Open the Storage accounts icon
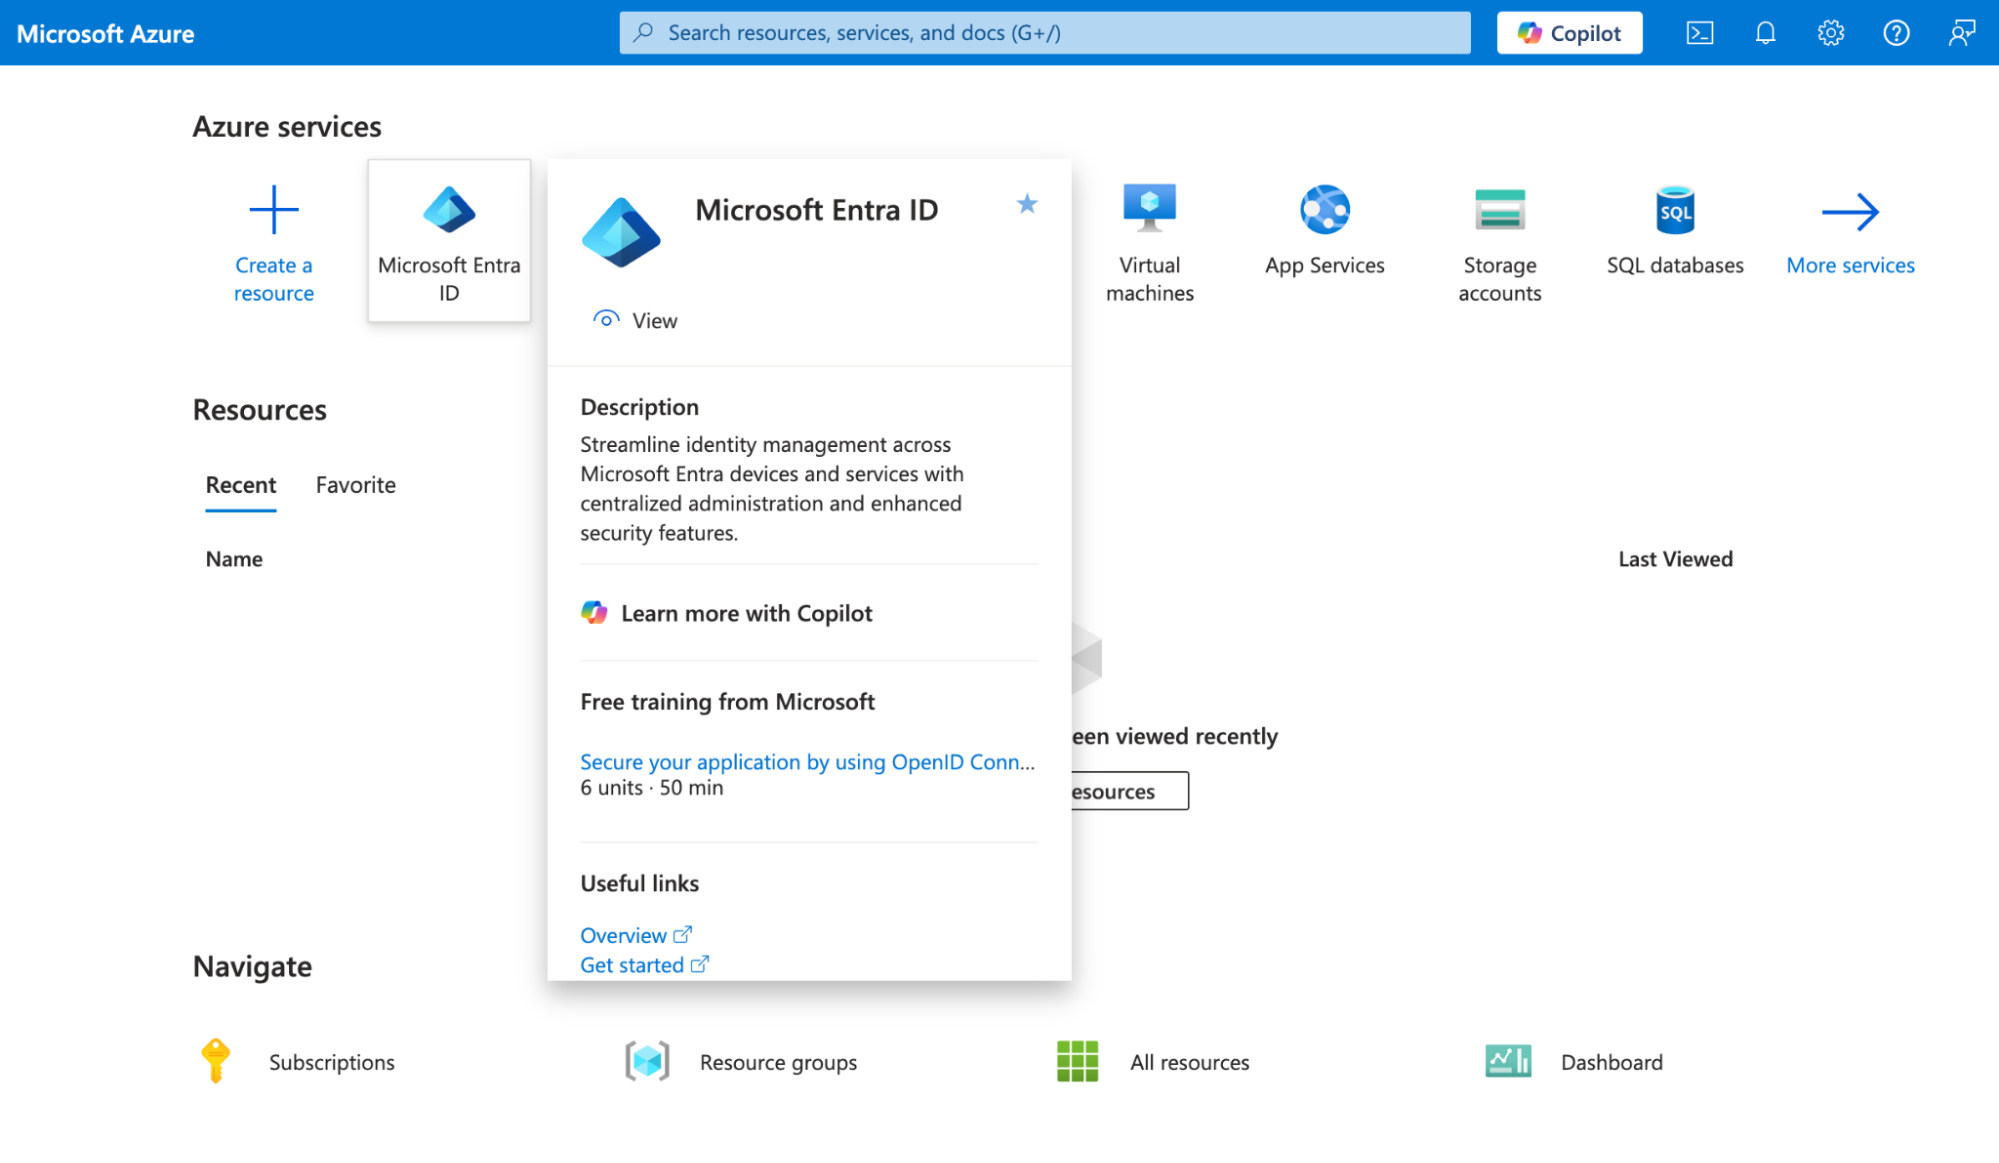 click(1499, 209)
